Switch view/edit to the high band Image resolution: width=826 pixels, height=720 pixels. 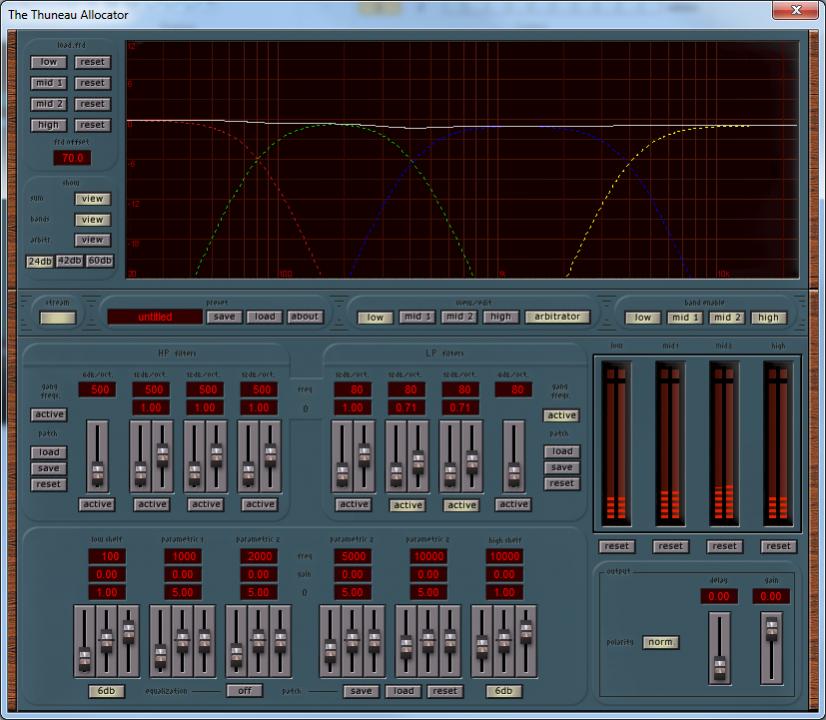click(x=500, y=317)
